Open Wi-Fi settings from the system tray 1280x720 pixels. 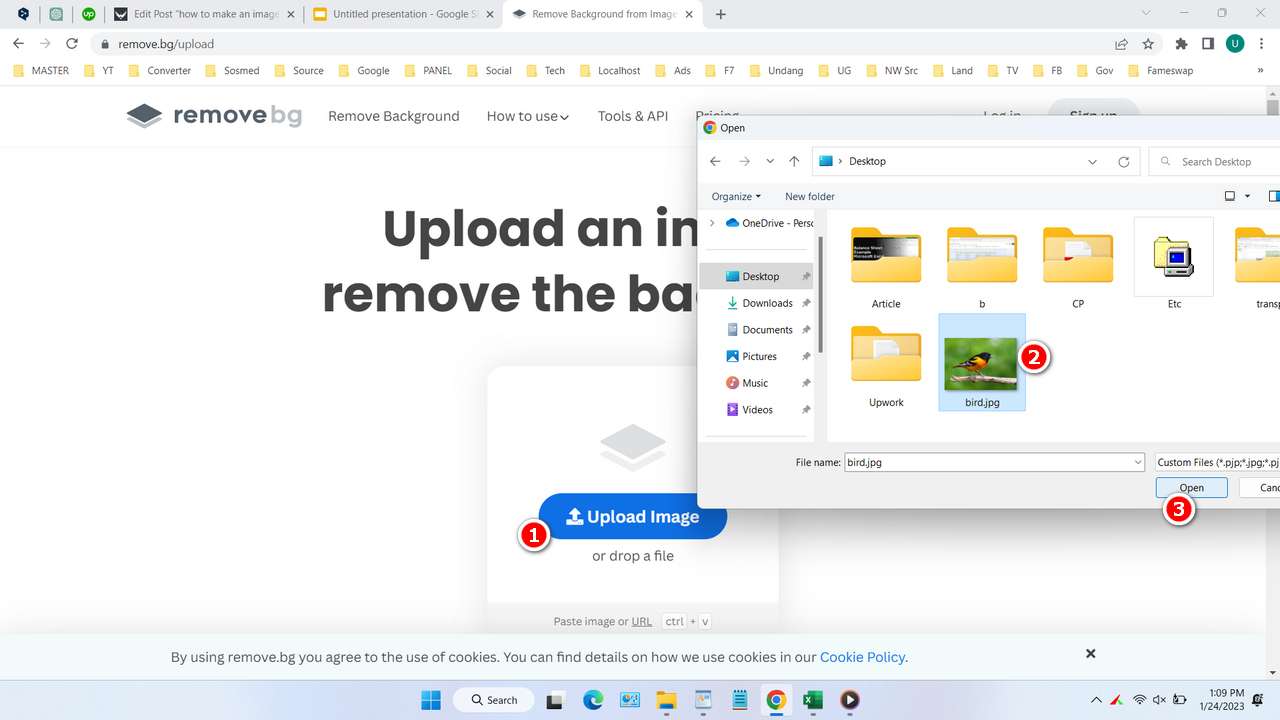[1140, 700]
